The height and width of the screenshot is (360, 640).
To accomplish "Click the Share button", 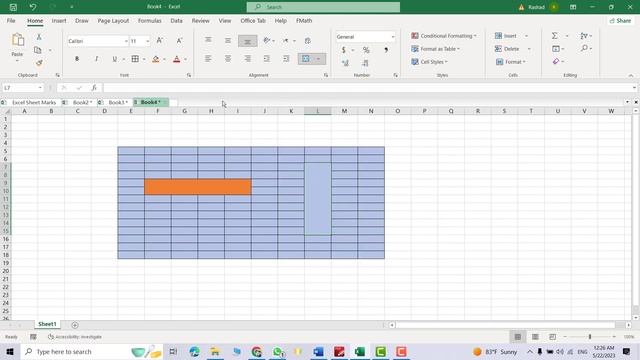I will pyautogui.click(x=620, y=21).
